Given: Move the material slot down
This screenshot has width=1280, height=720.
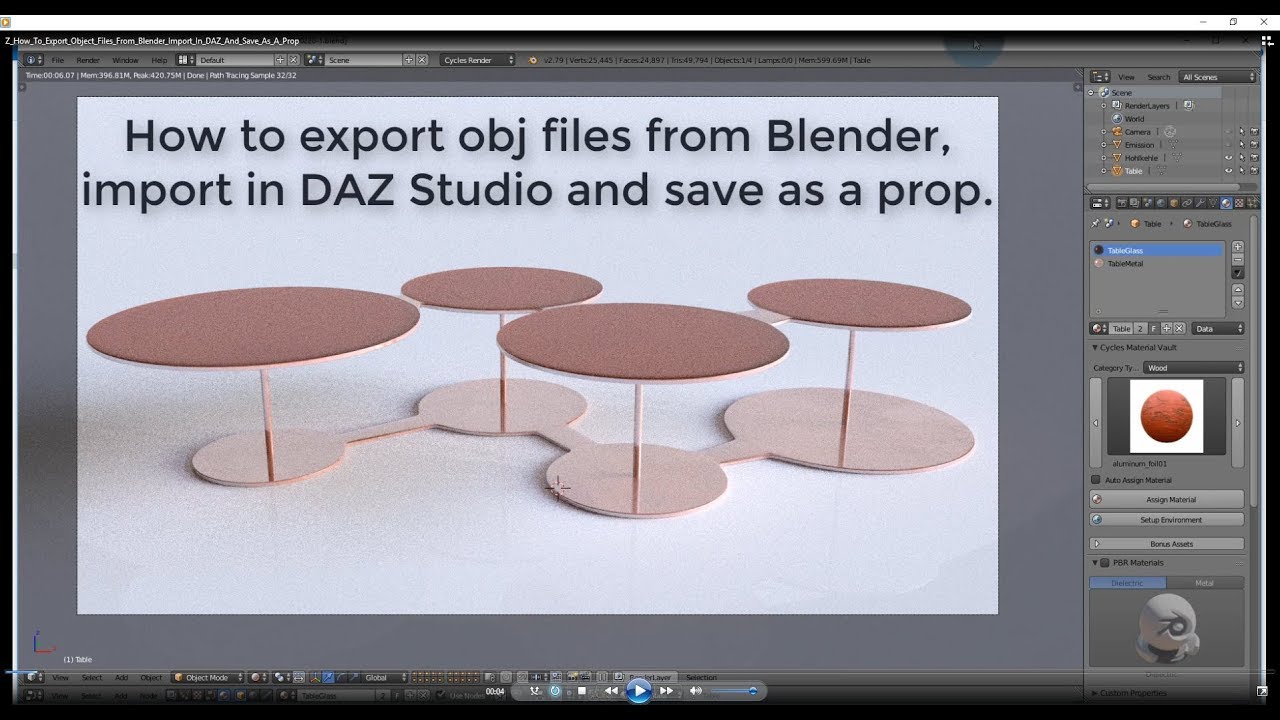Looking at the screenshot, I should [1238, 303].
